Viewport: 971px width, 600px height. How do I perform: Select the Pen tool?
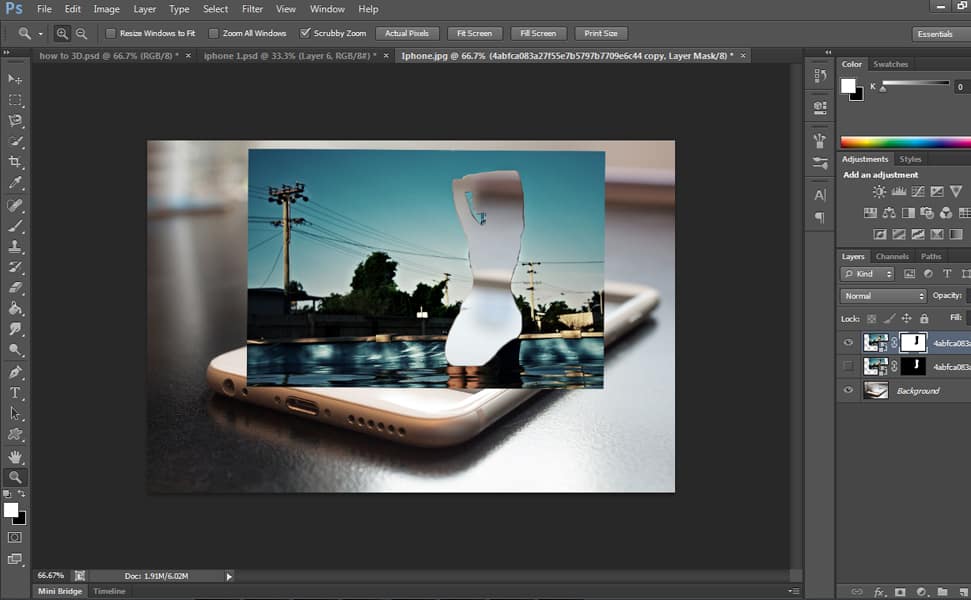point(15,372)
